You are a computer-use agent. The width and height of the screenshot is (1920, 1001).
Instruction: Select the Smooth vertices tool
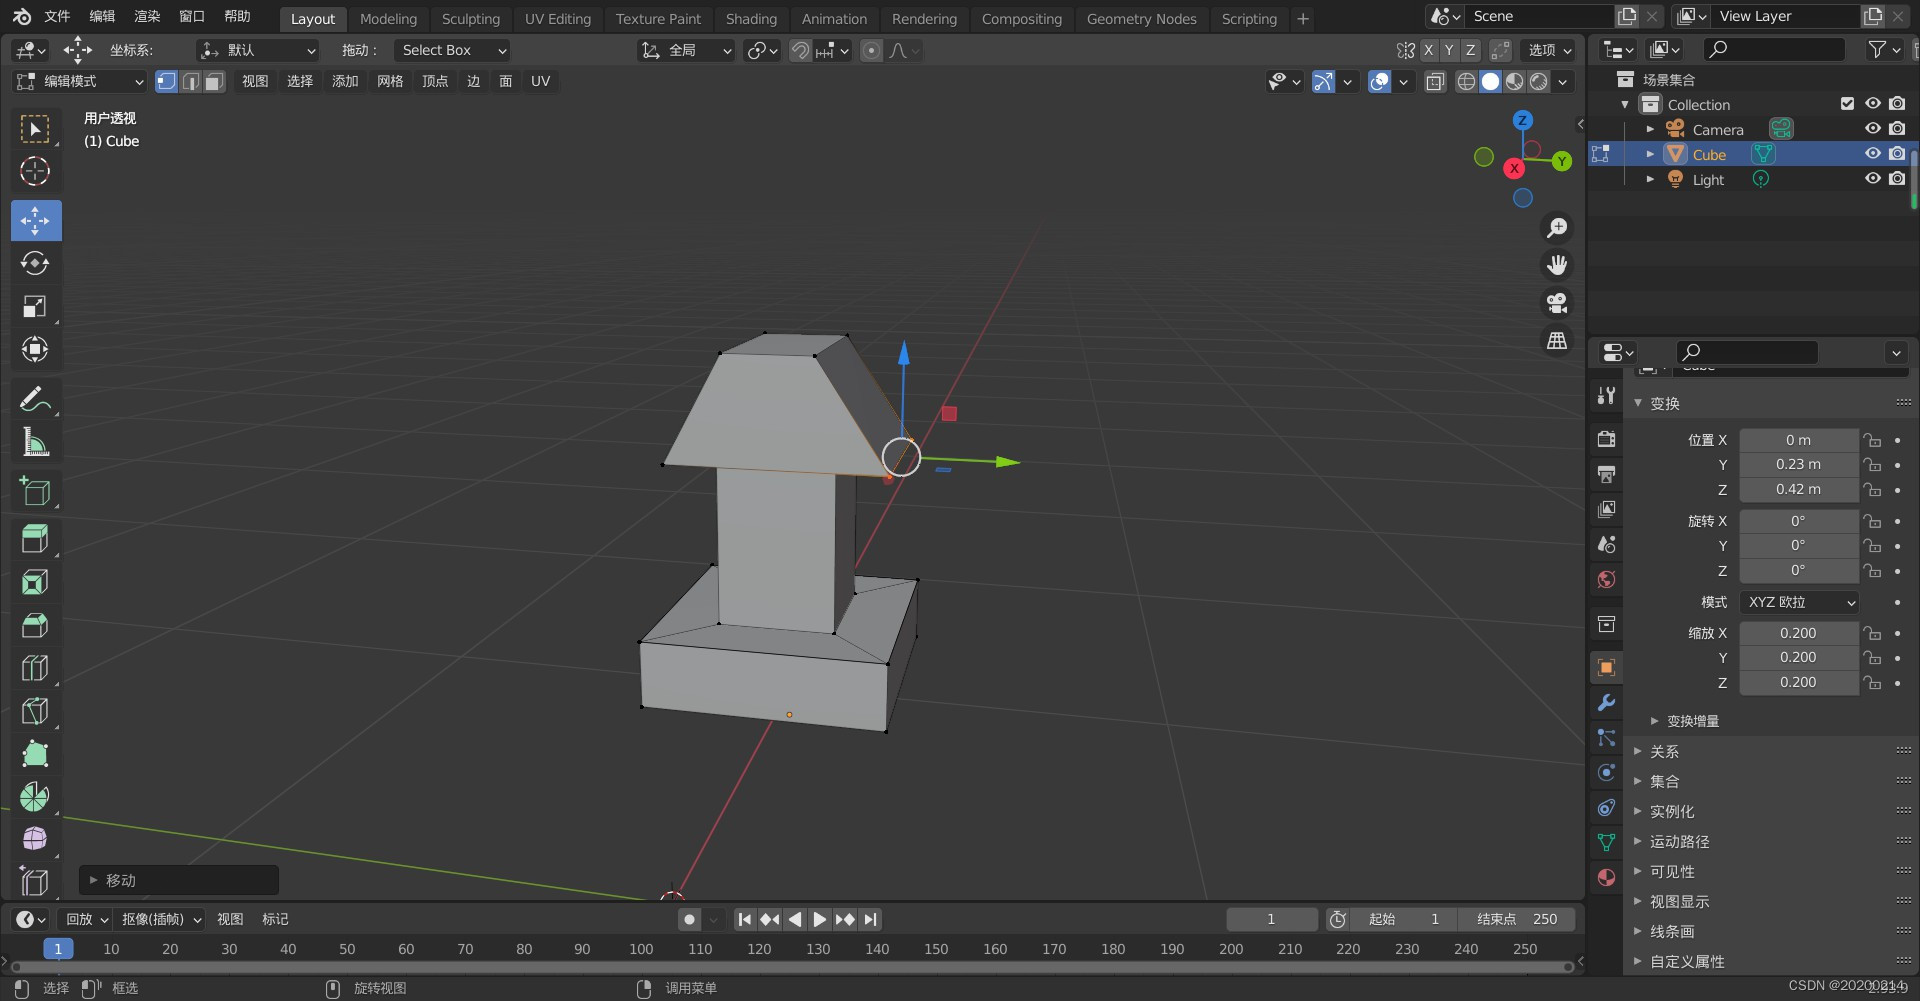point(35,839)
